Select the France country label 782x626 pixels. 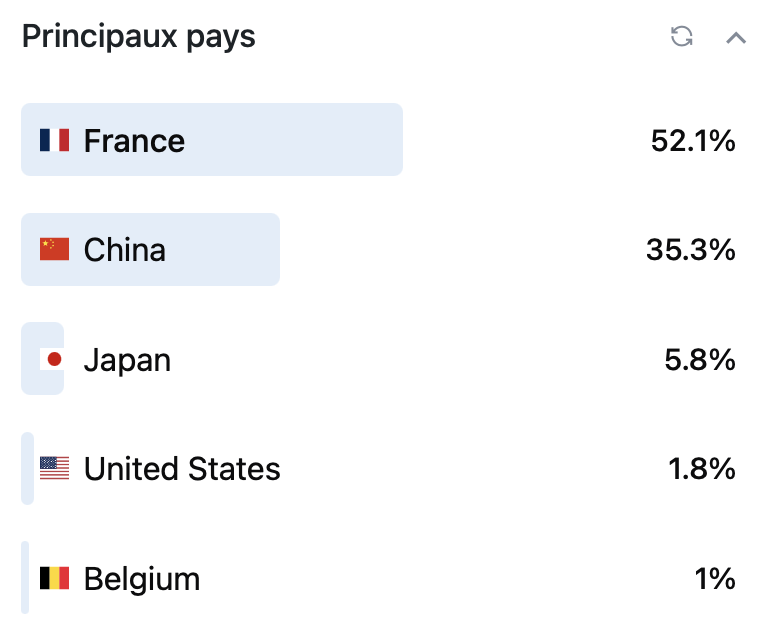click(134, 140)
